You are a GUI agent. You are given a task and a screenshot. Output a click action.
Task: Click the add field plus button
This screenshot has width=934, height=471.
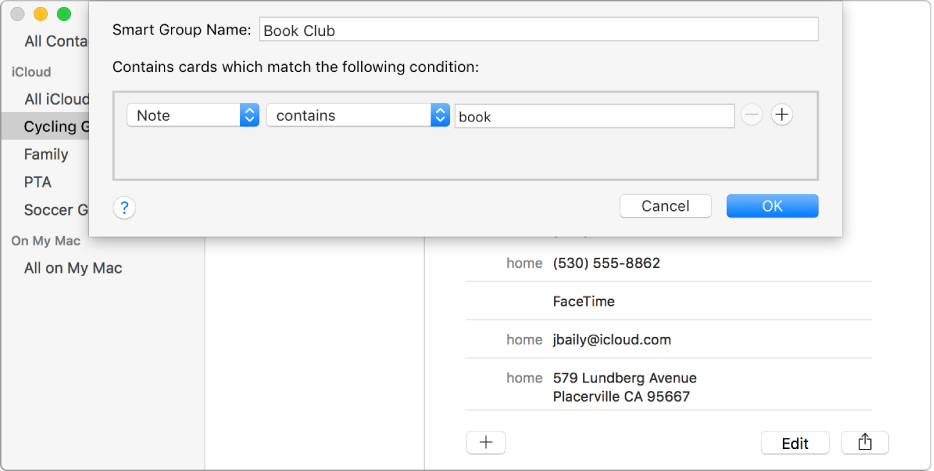[x=486, y=443]
